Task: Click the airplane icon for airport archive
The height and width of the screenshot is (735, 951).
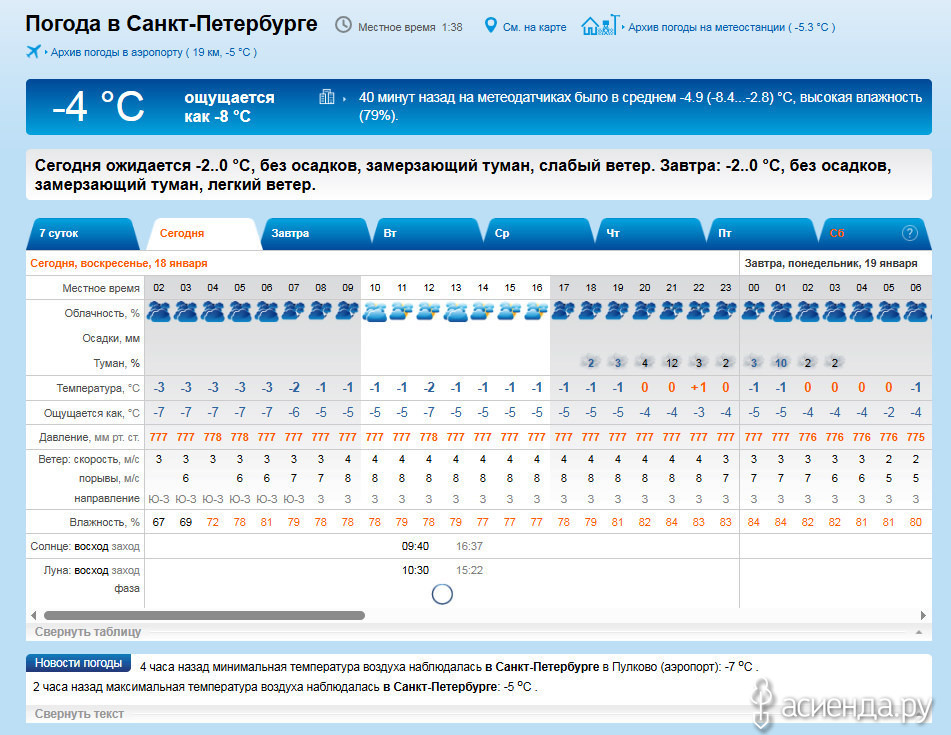Action: pyautogui.click(x=33, y=51)
